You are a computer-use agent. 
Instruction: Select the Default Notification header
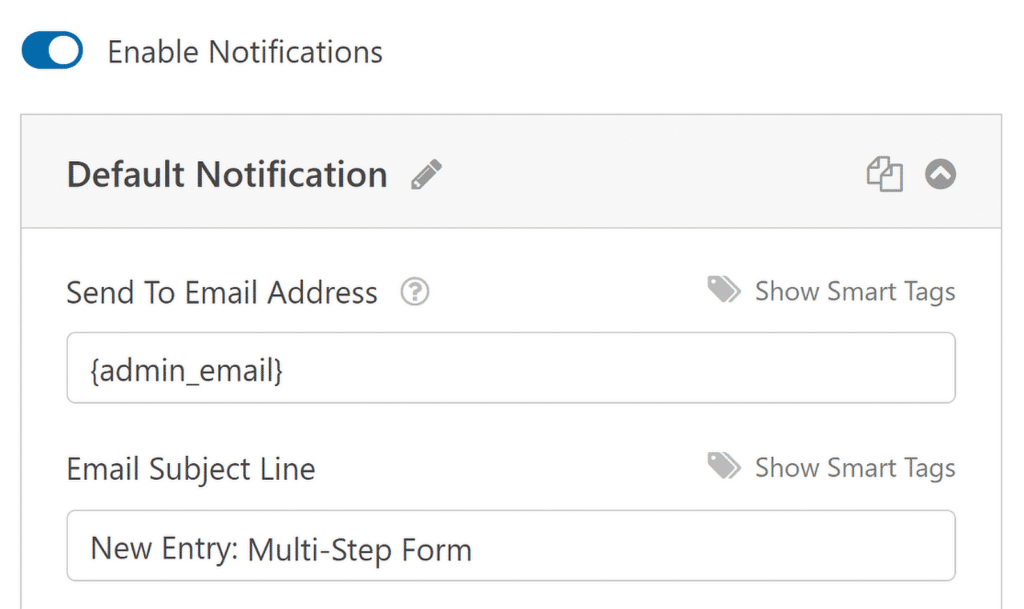pos(226,173)
